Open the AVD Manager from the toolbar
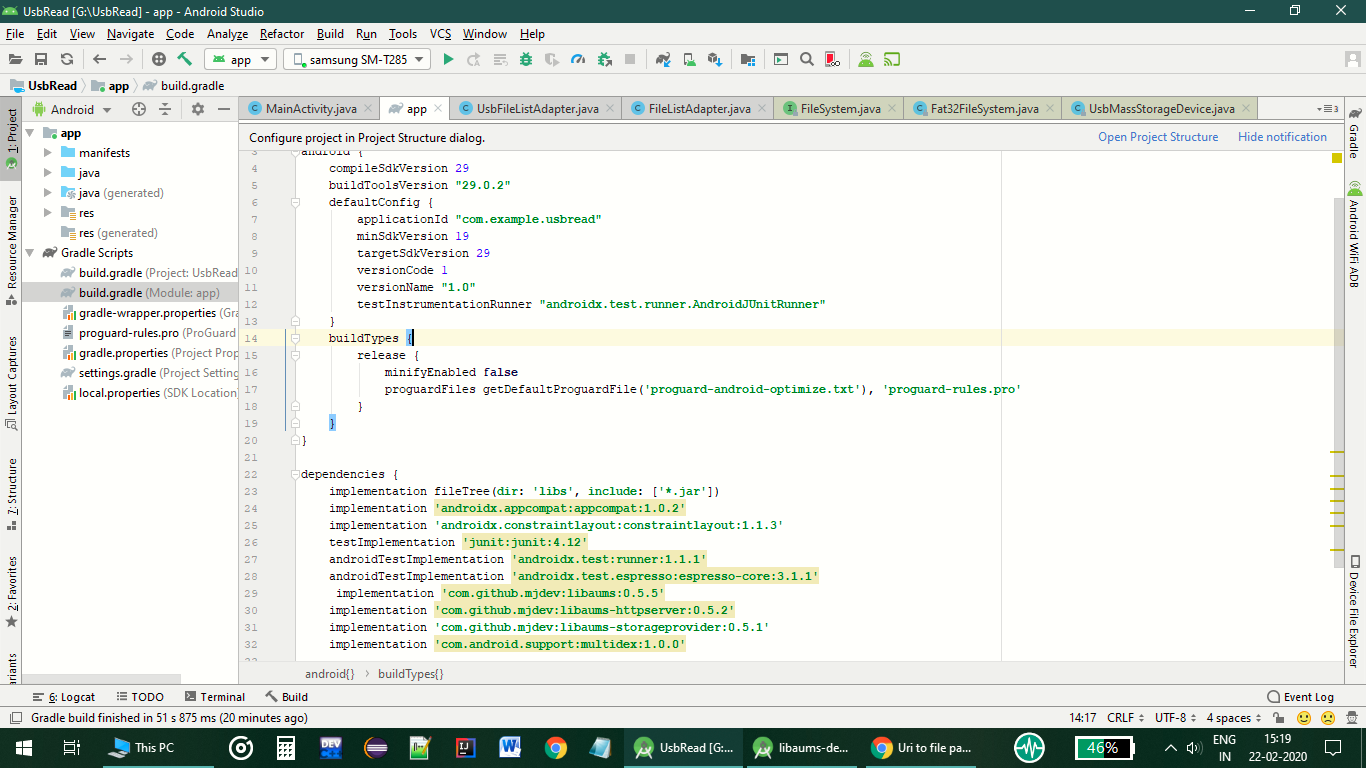The image size is (1366, 768). 690,59
